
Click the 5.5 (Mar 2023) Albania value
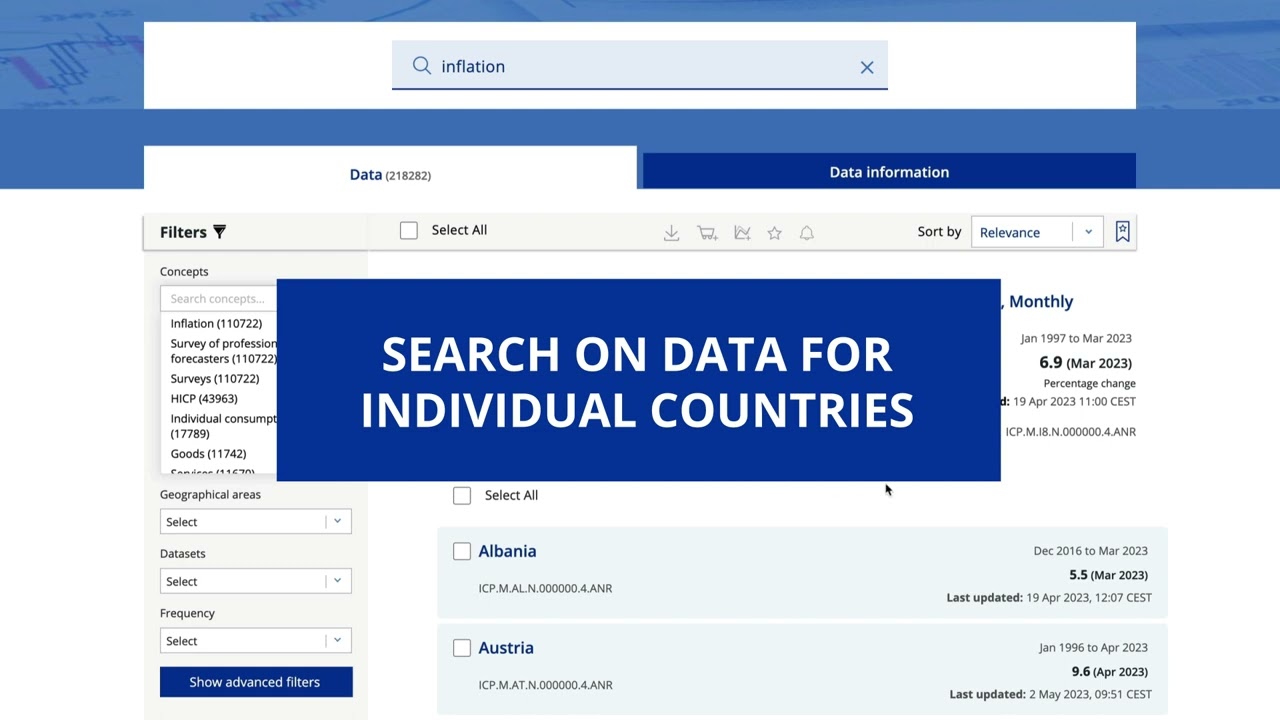point(1108,575)
